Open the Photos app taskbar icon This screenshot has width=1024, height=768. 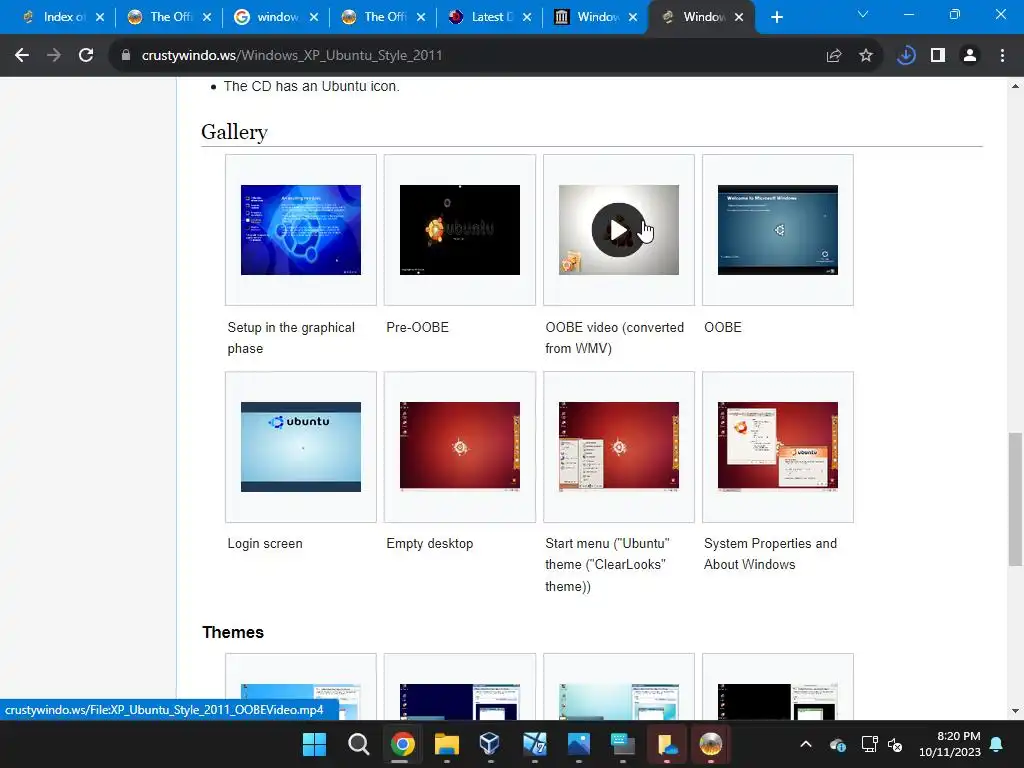click(x=579, y=744)
